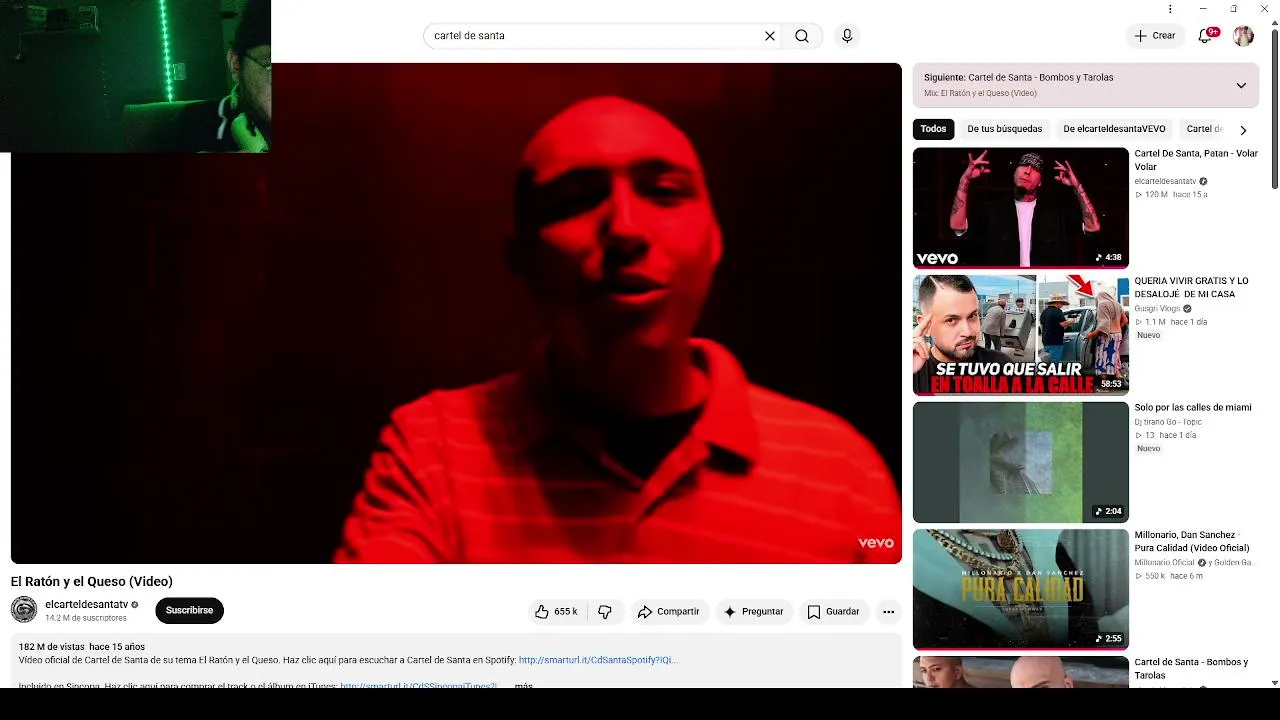Open the browser three-dot menu

[x=1170, y=9]
